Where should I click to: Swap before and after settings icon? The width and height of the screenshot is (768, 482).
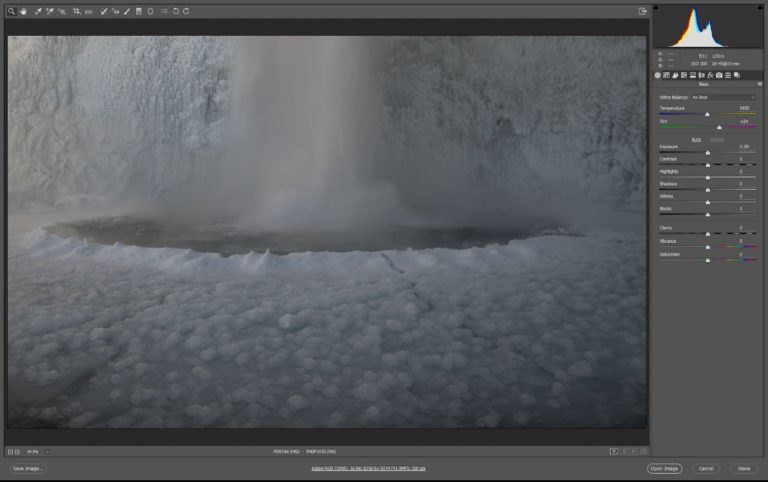tap(624, 452)
